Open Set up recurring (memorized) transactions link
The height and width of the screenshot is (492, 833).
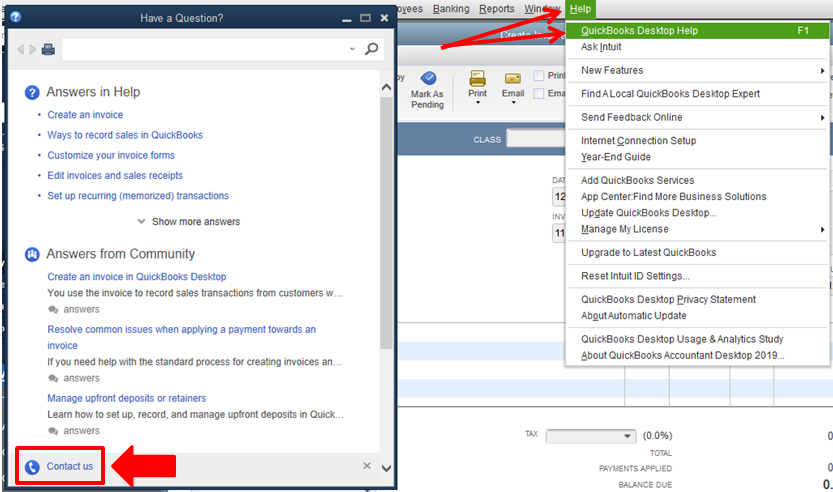(x=138, y=196)
